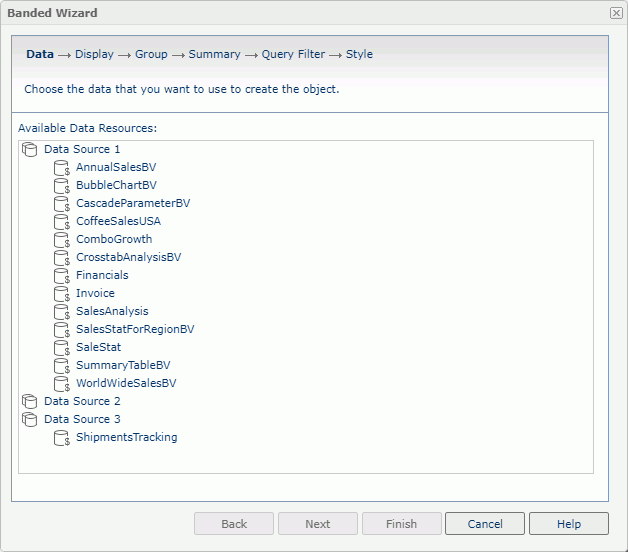Open Help for the wizard

coord(569,524)
